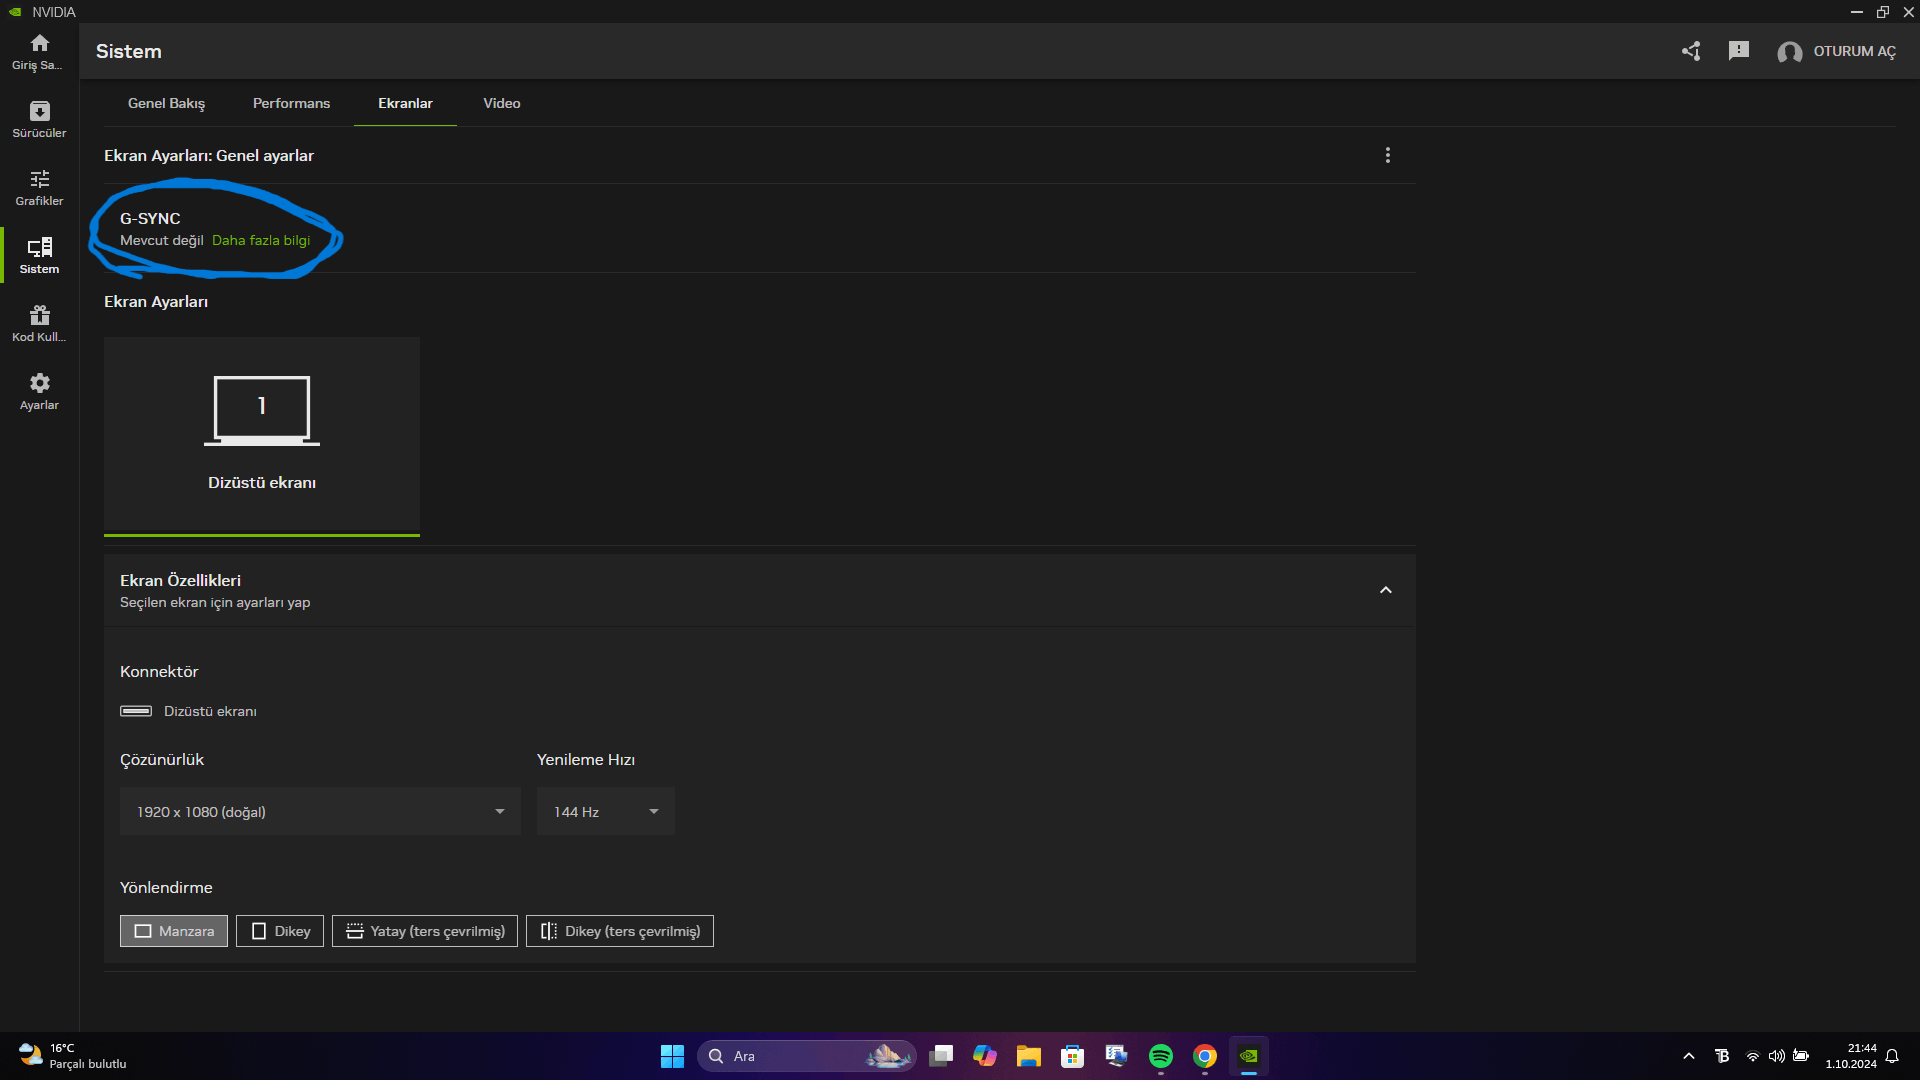Open the Kod Kullan gift icon
This screenshot has width=1920, height=1080.
click(39, 323)
